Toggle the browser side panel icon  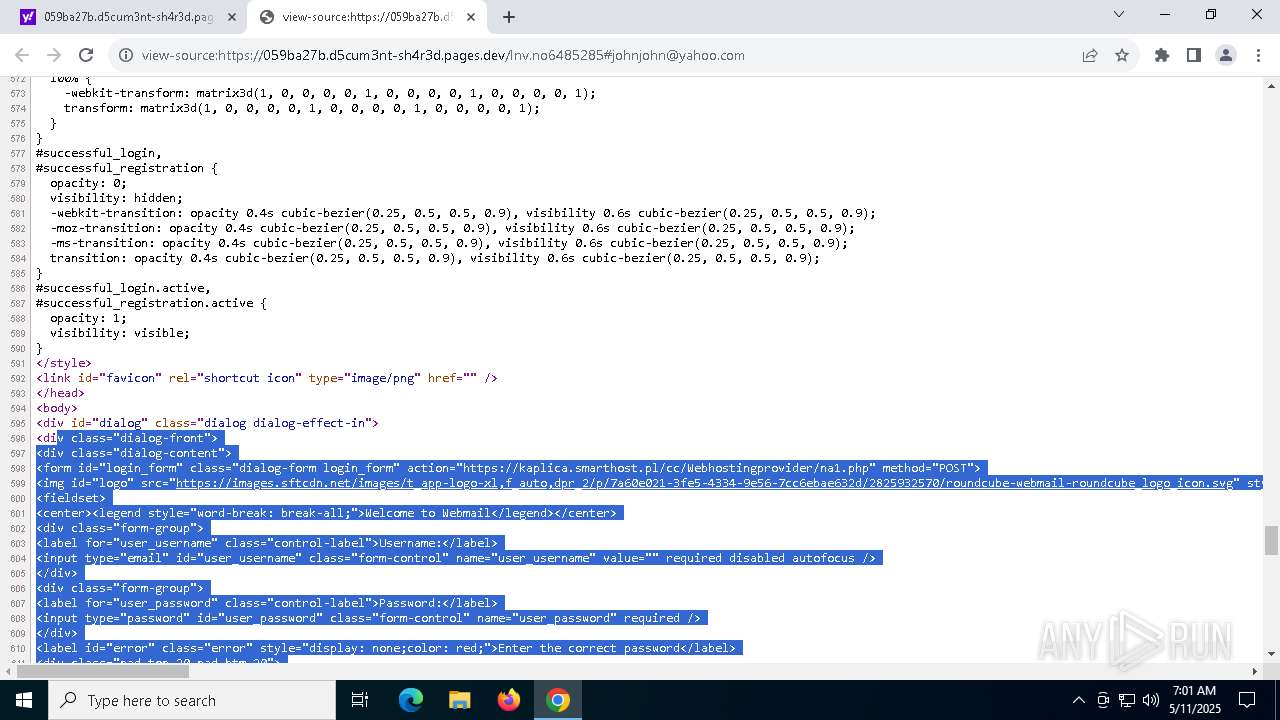coord(1194,55)
